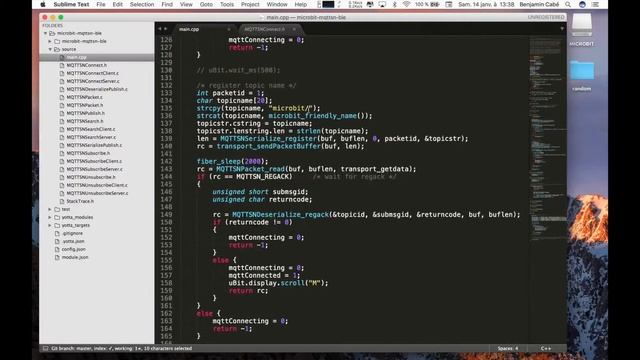Open the Apple menu
This screenshot has width=640, height=360.
point(43,4)
